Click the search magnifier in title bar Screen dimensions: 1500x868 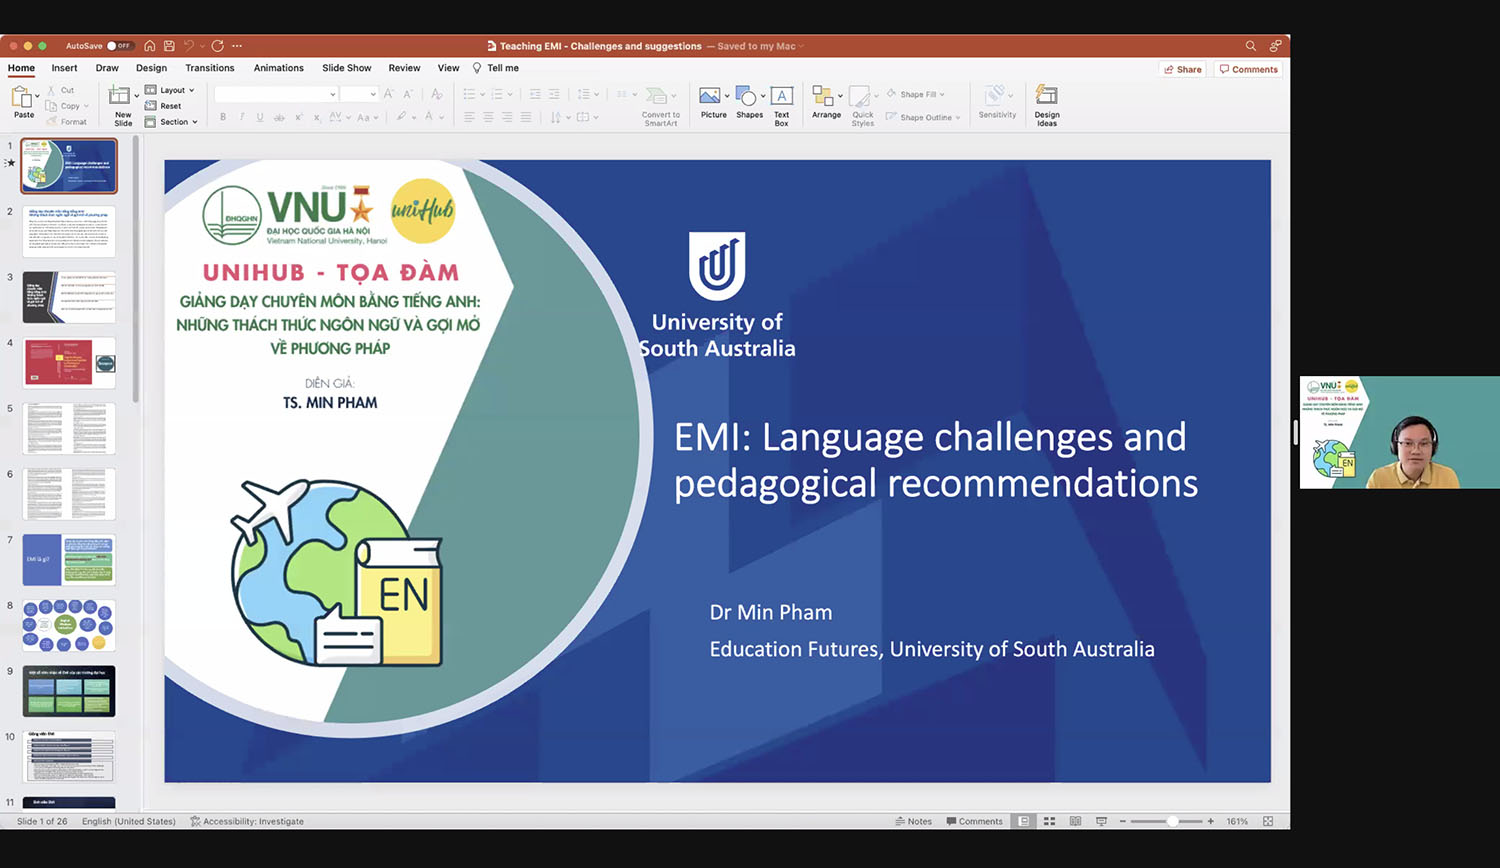pos(1250,46)
